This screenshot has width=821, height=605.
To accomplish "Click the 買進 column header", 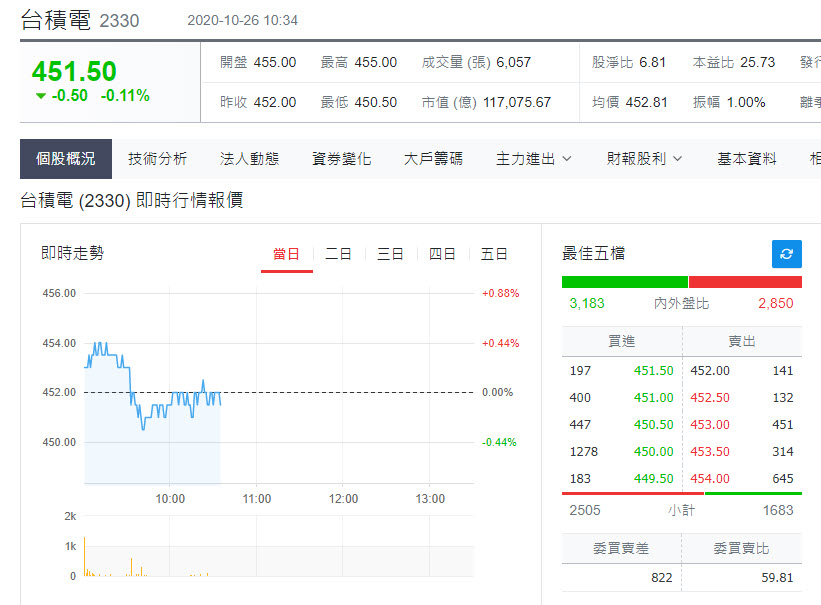I will [622, 342].
